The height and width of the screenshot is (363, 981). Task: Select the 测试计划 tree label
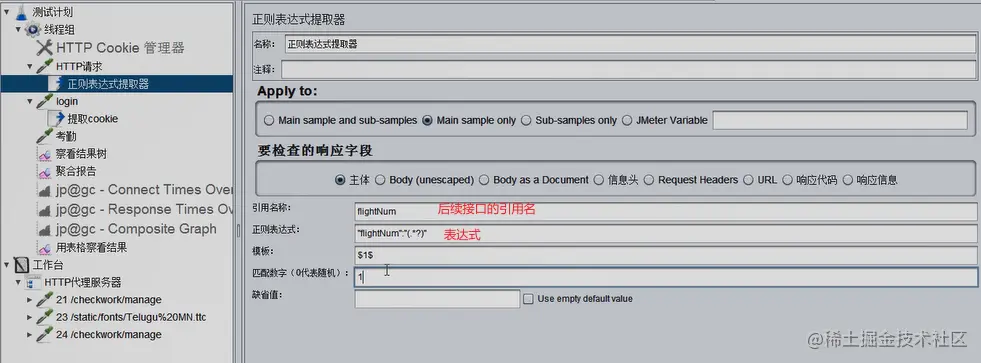(x=53, y=12)
